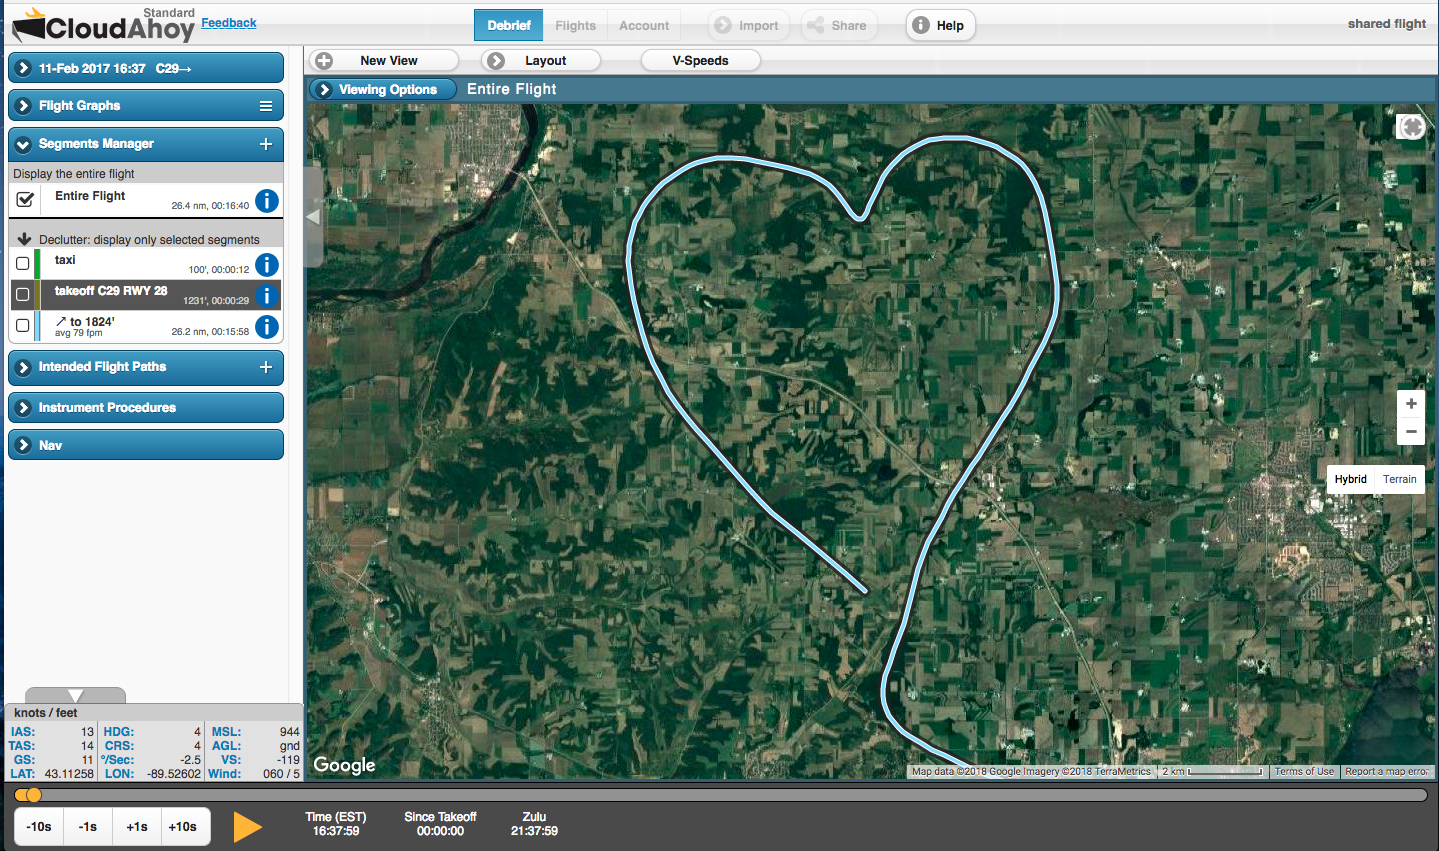Open the Feedback link
The image size is (1439, 851).
pyautogui.click(x=228, y=22)
